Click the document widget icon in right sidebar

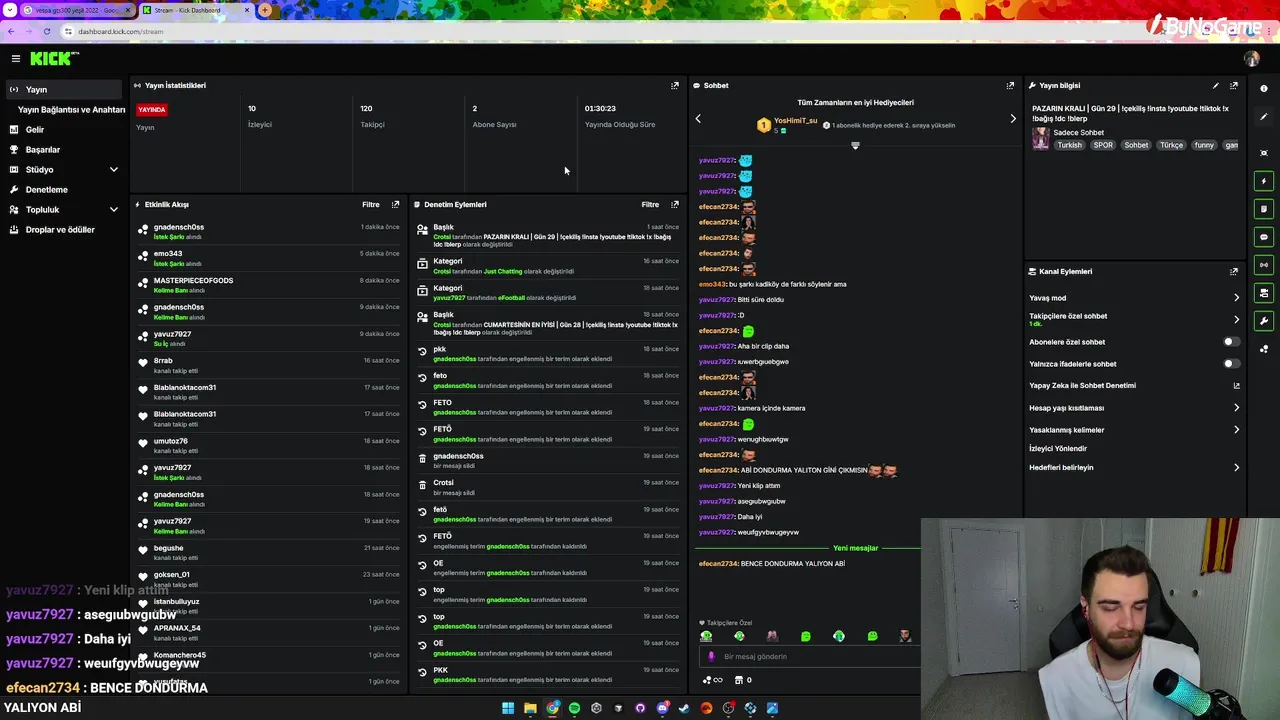[1264, 209]
